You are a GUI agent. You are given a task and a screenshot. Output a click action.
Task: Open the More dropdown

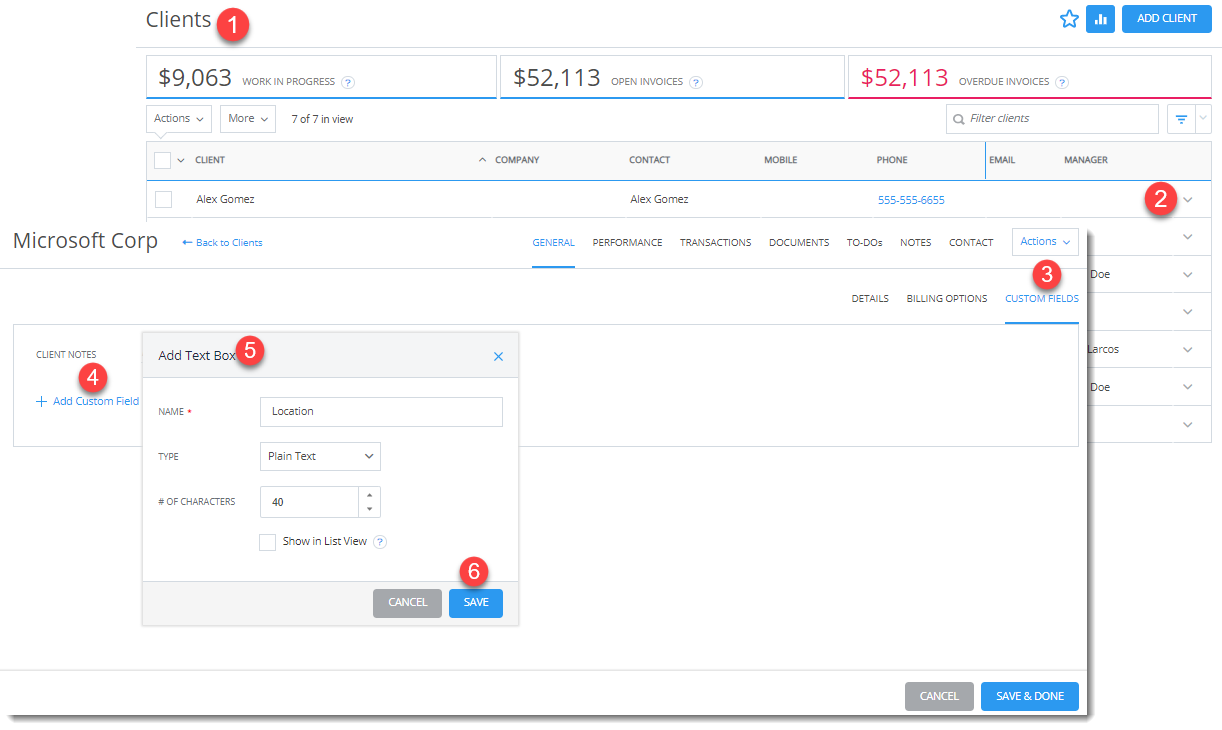[x=248, y=119]
